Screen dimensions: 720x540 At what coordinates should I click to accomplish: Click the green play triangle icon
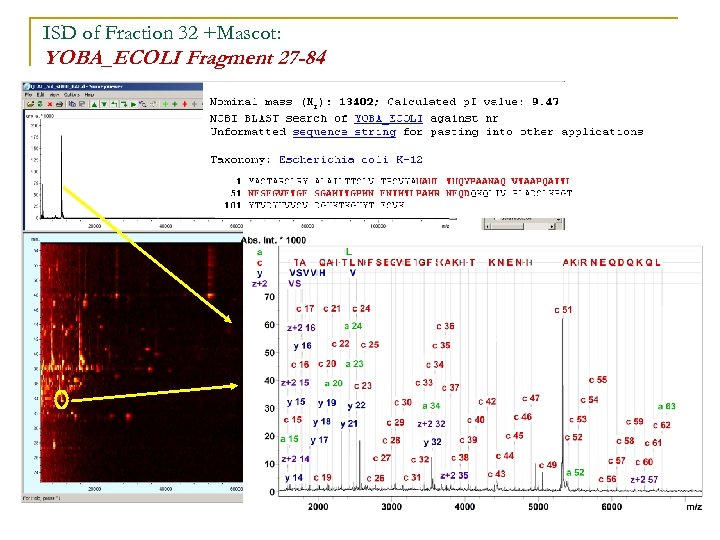pyautogui.click(x=133, y=104)
